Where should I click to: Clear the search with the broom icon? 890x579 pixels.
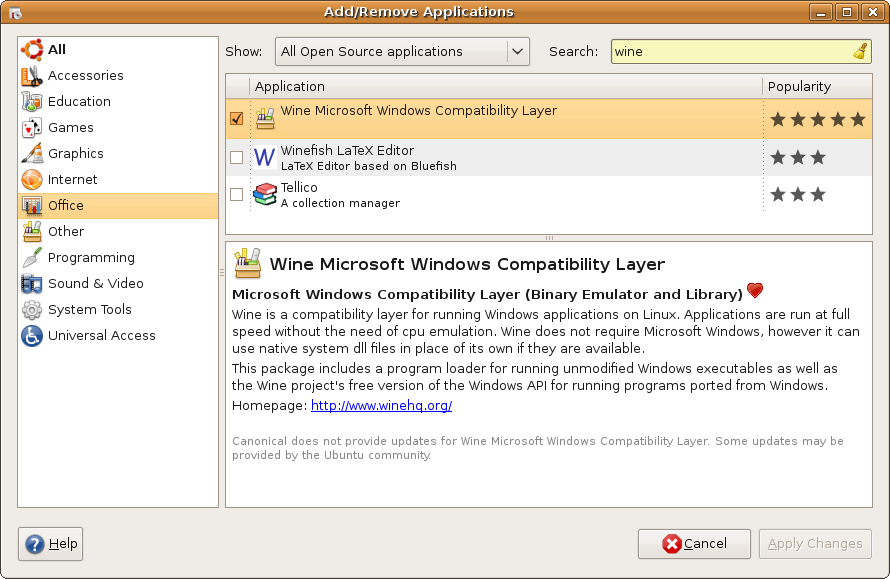click(x=860, y=51)
